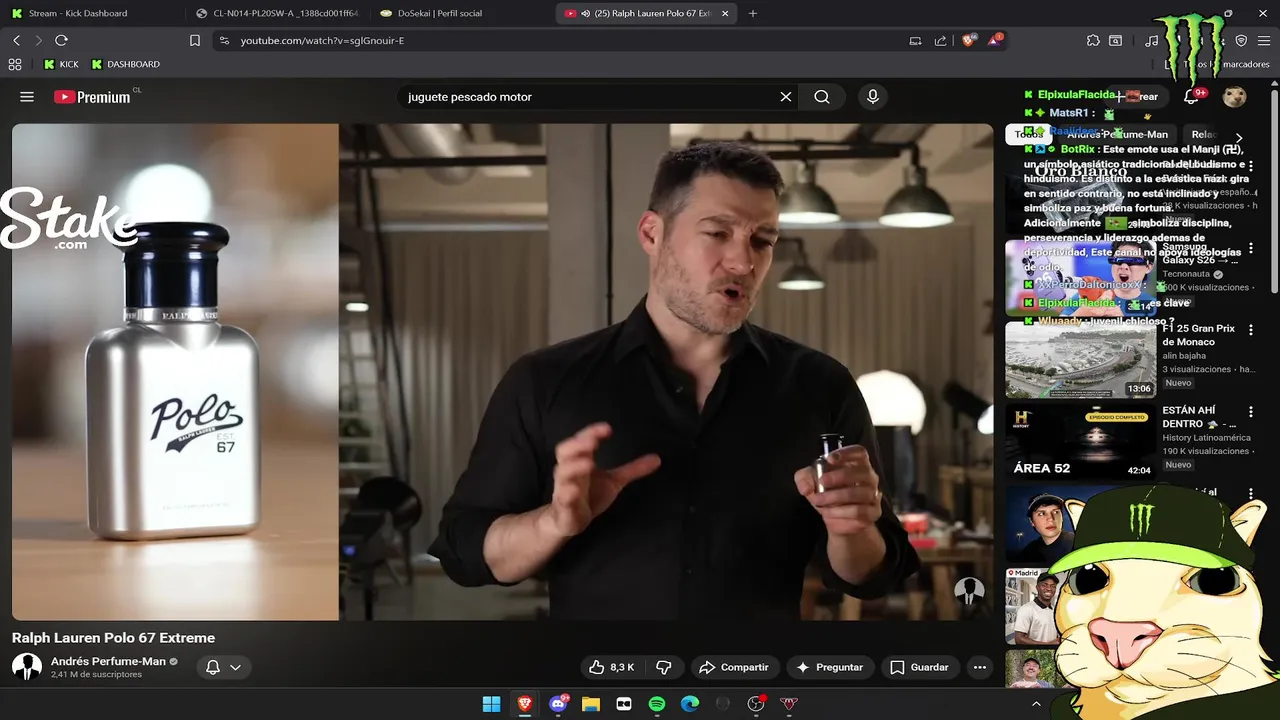The width and height of the screenshot is (1280, 720).
Task: Open Samsung Galaxy S26 video thumbnail
Action: [1080, 278]
